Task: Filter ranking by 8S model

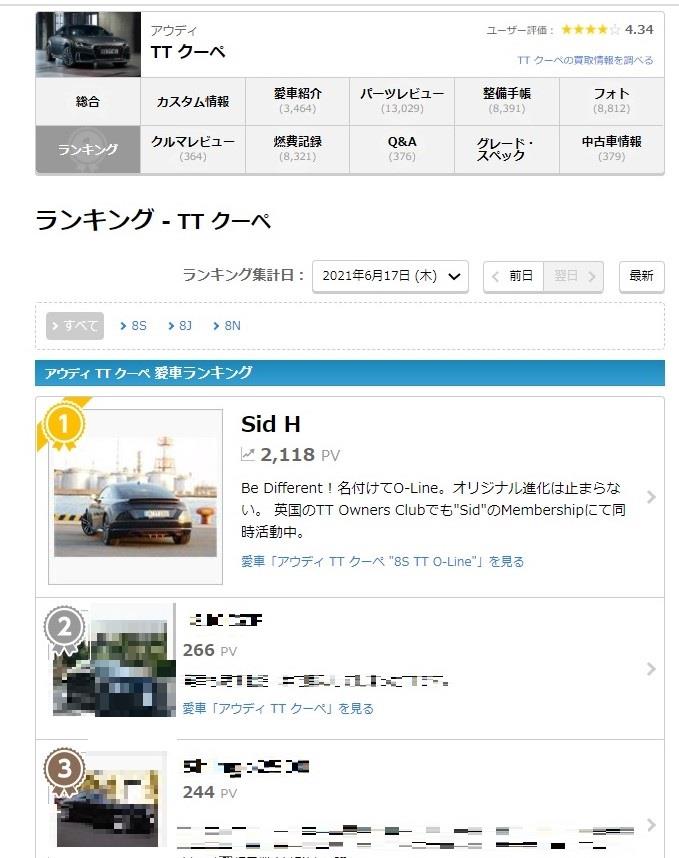Action: tap(134, 326)
